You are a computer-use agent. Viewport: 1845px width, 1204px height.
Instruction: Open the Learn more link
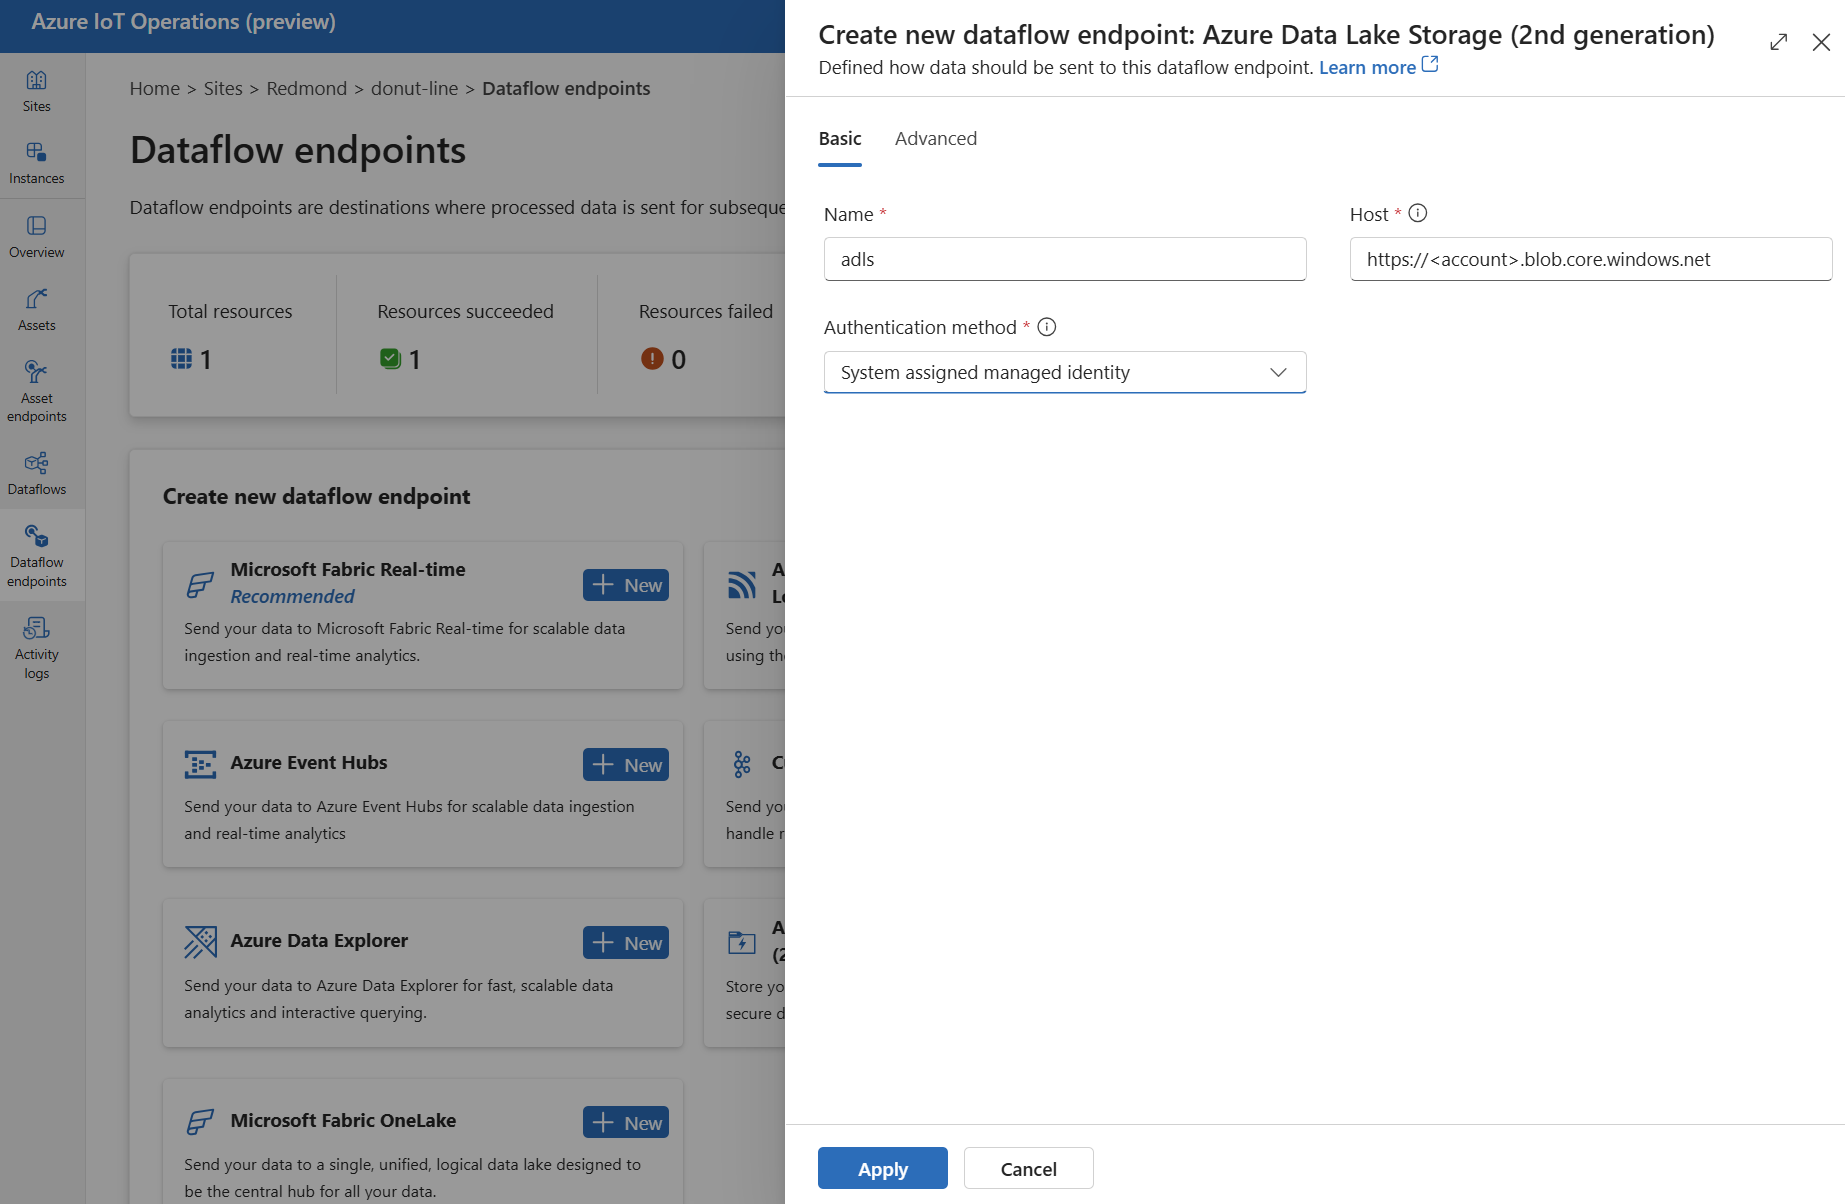pyautogui.click(x=1367, y=67)
